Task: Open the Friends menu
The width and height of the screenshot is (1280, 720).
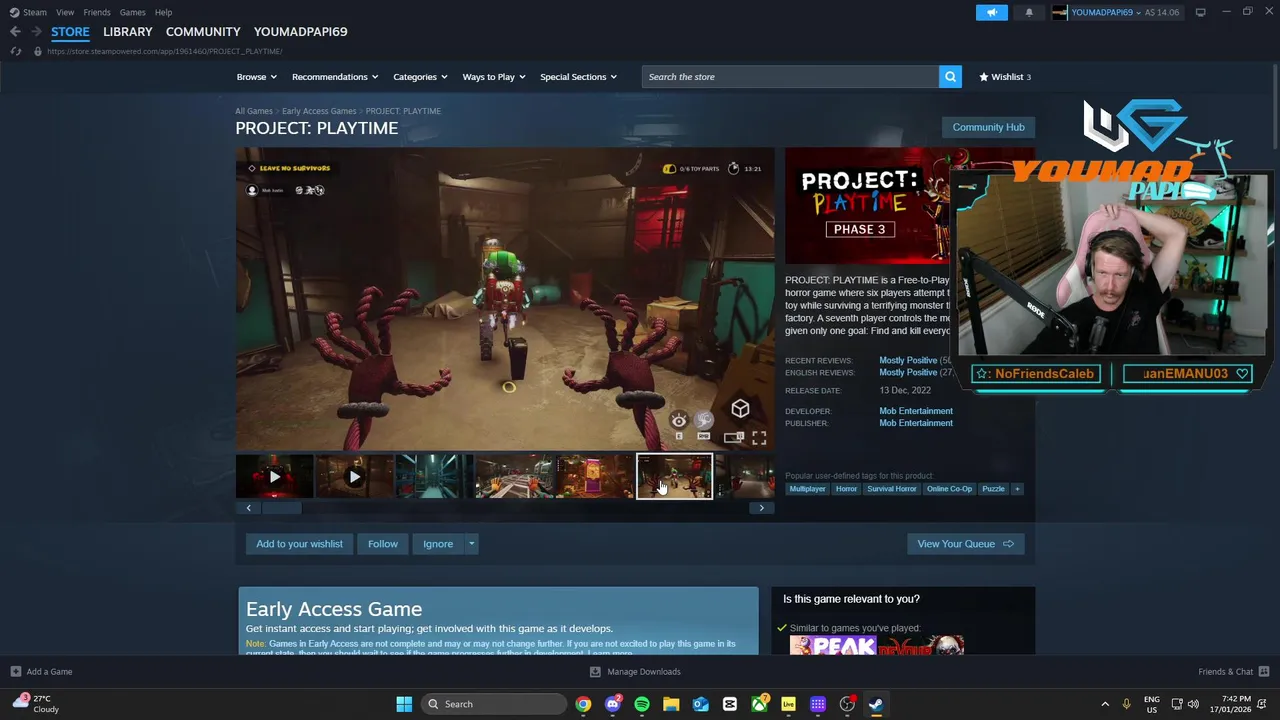Action: click(97, 12)
